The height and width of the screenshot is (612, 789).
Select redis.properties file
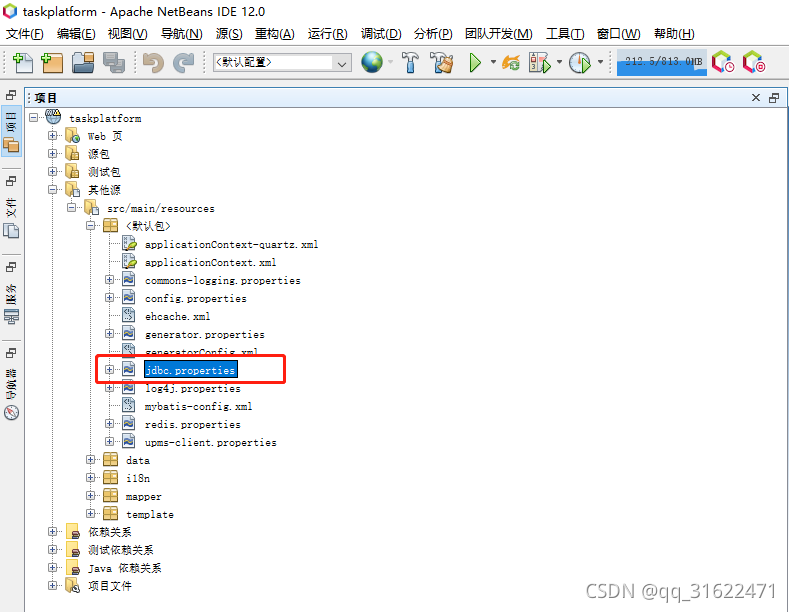click(x=193, y=425)
